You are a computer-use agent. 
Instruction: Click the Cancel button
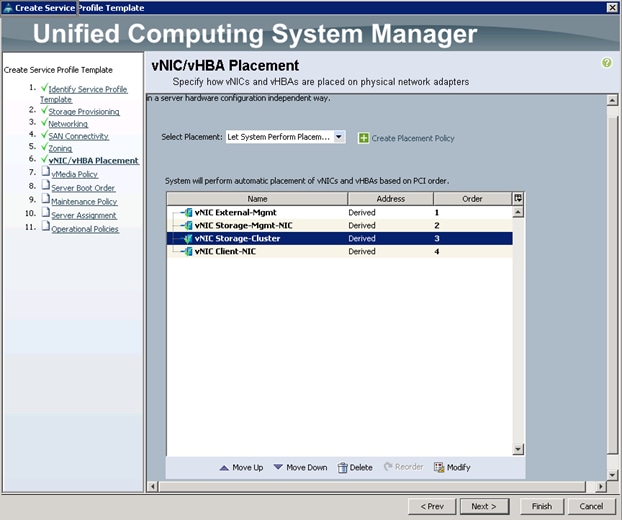click(591, 507)
